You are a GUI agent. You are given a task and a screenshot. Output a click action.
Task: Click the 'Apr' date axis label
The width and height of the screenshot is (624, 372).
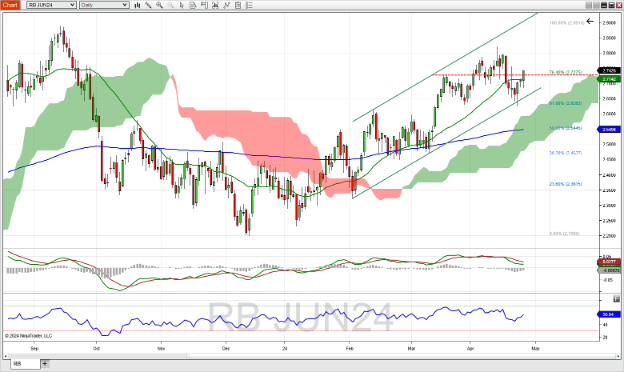pos(470,348)
